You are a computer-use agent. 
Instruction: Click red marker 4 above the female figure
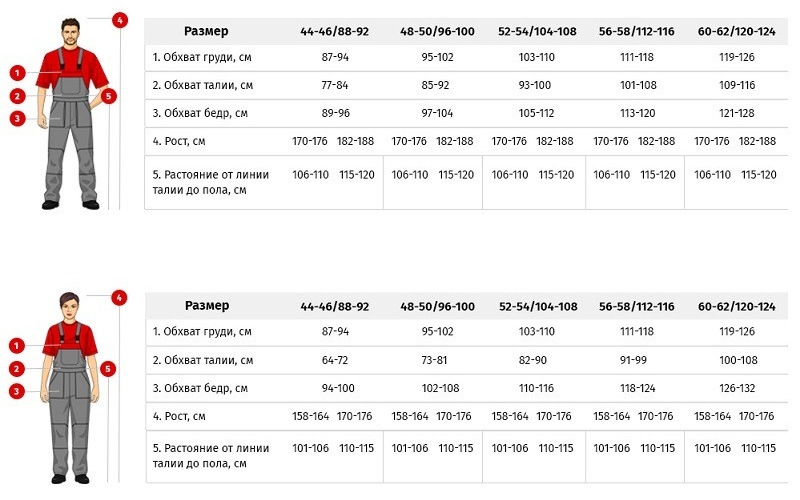pos(119,298)
